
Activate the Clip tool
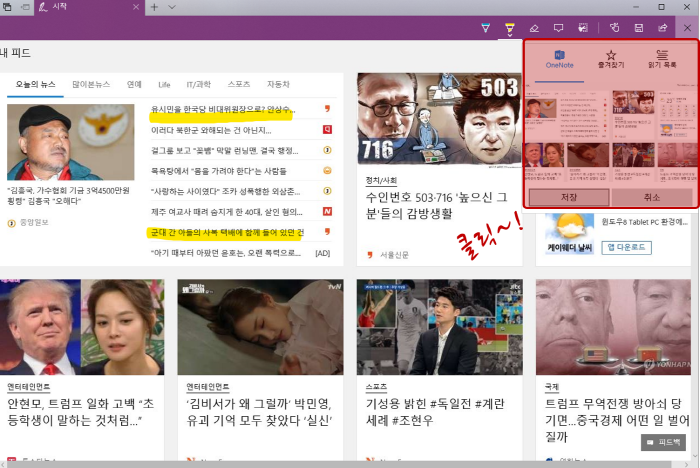tap(583, 28)
